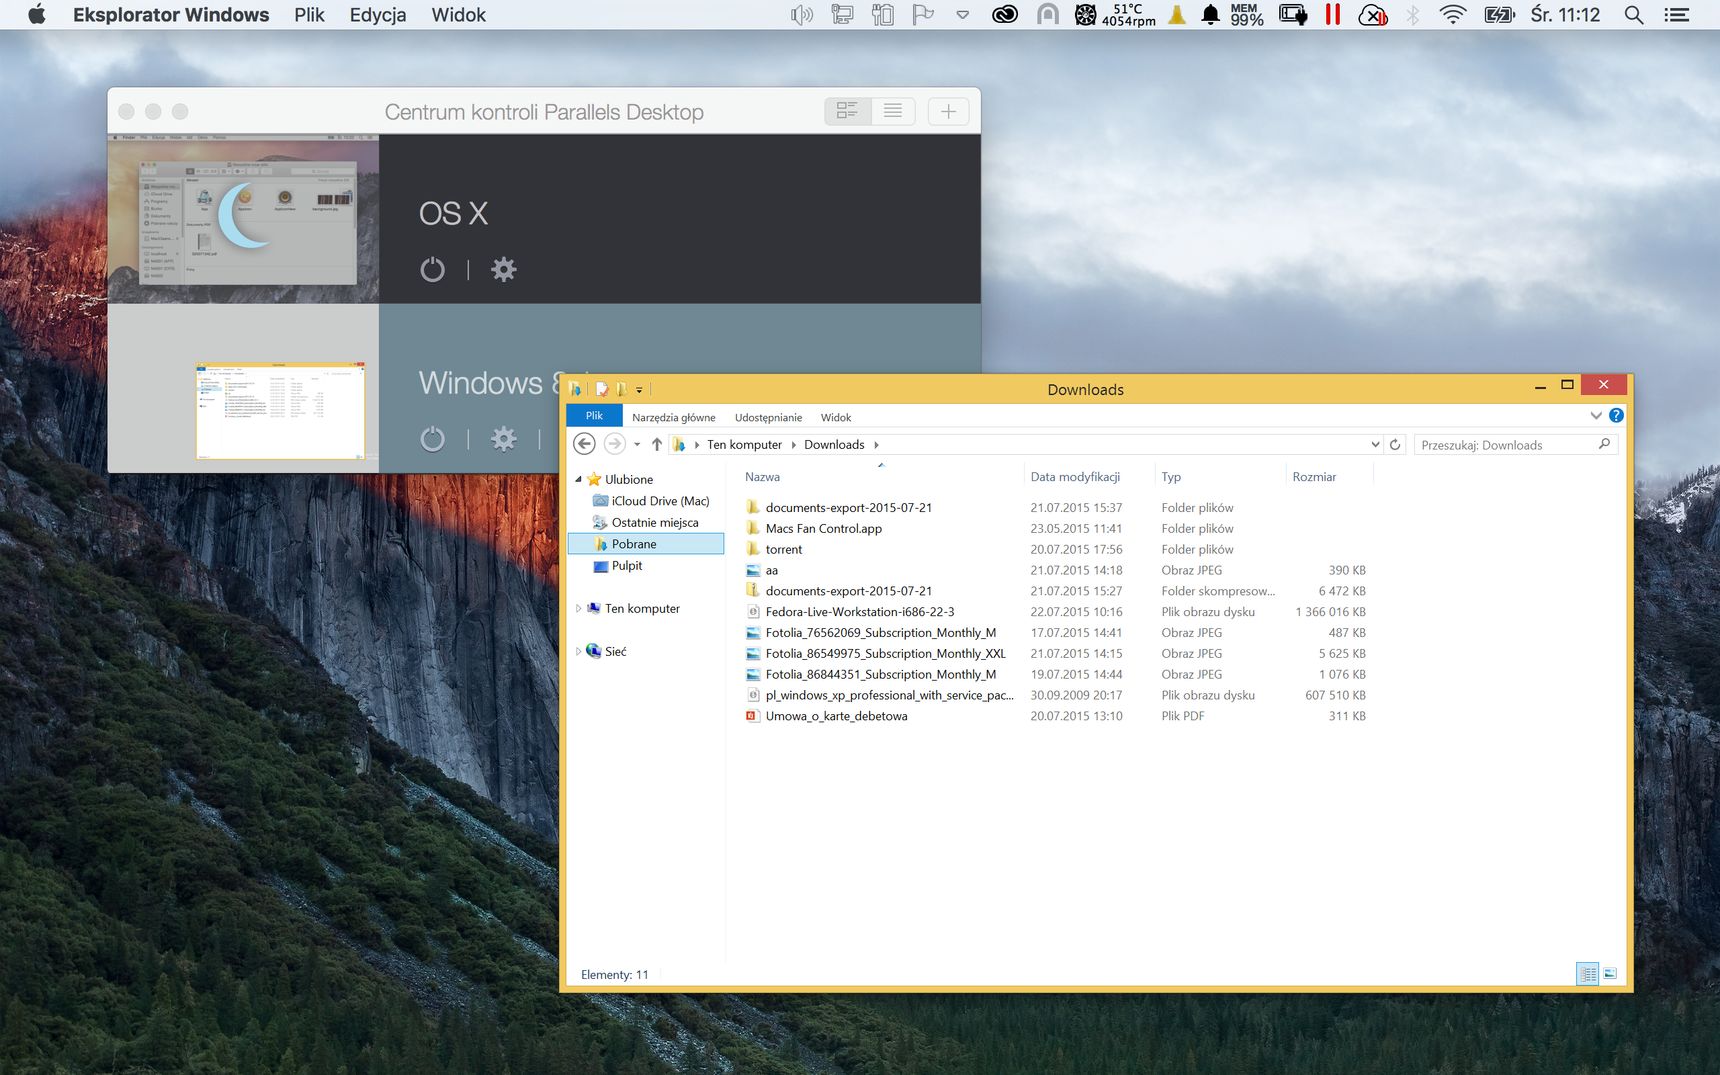
Task: Select the Macs Fan Control.app folder
Action: 823,528
